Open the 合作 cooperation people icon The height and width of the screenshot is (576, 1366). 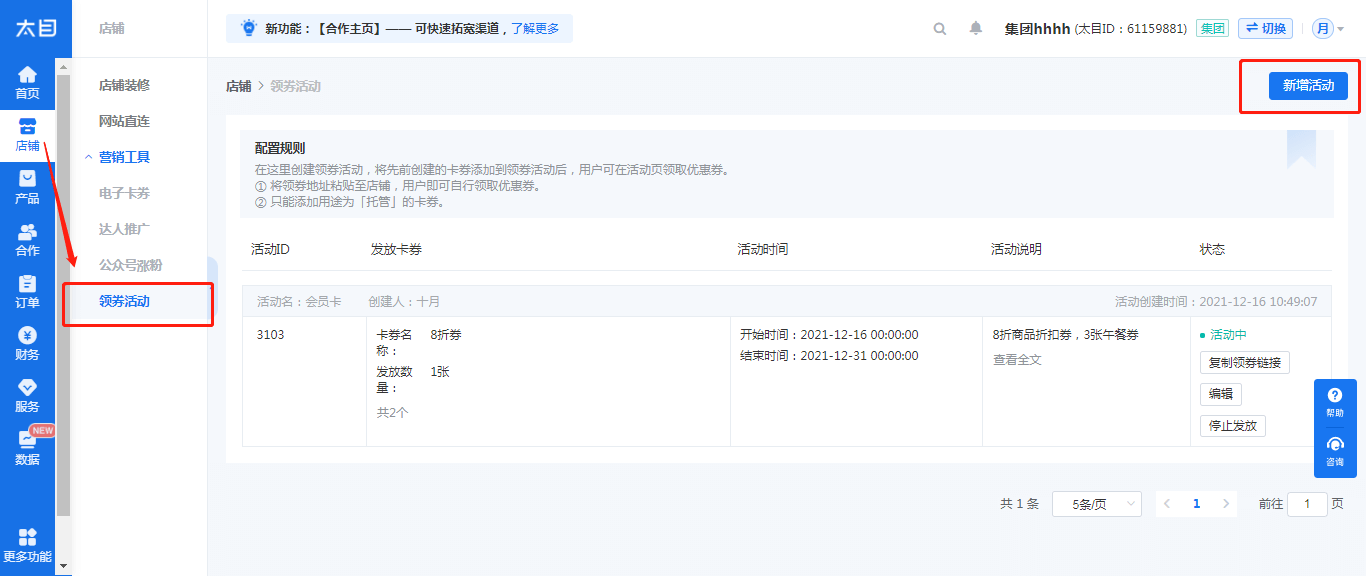[27, 231]
